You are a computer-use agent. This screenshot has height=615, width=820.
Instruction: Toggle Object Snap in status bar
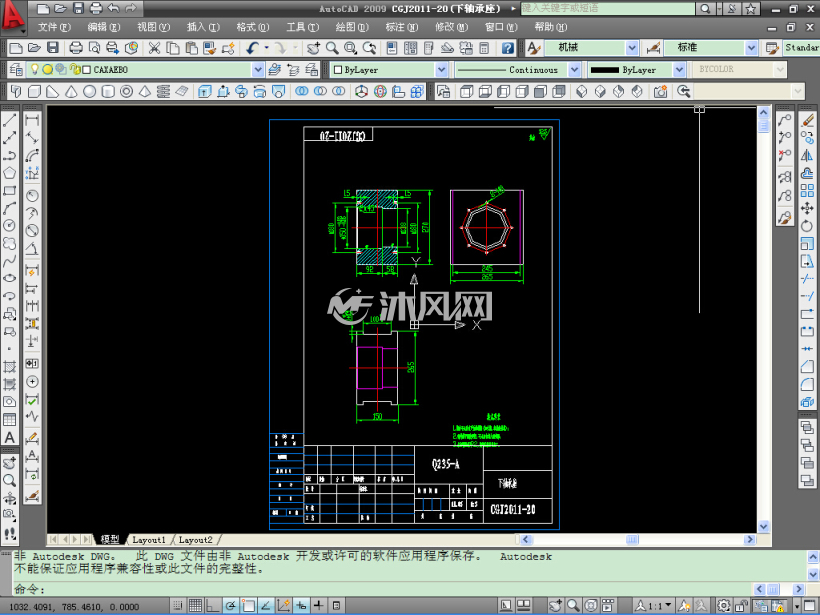click(248, 606)
